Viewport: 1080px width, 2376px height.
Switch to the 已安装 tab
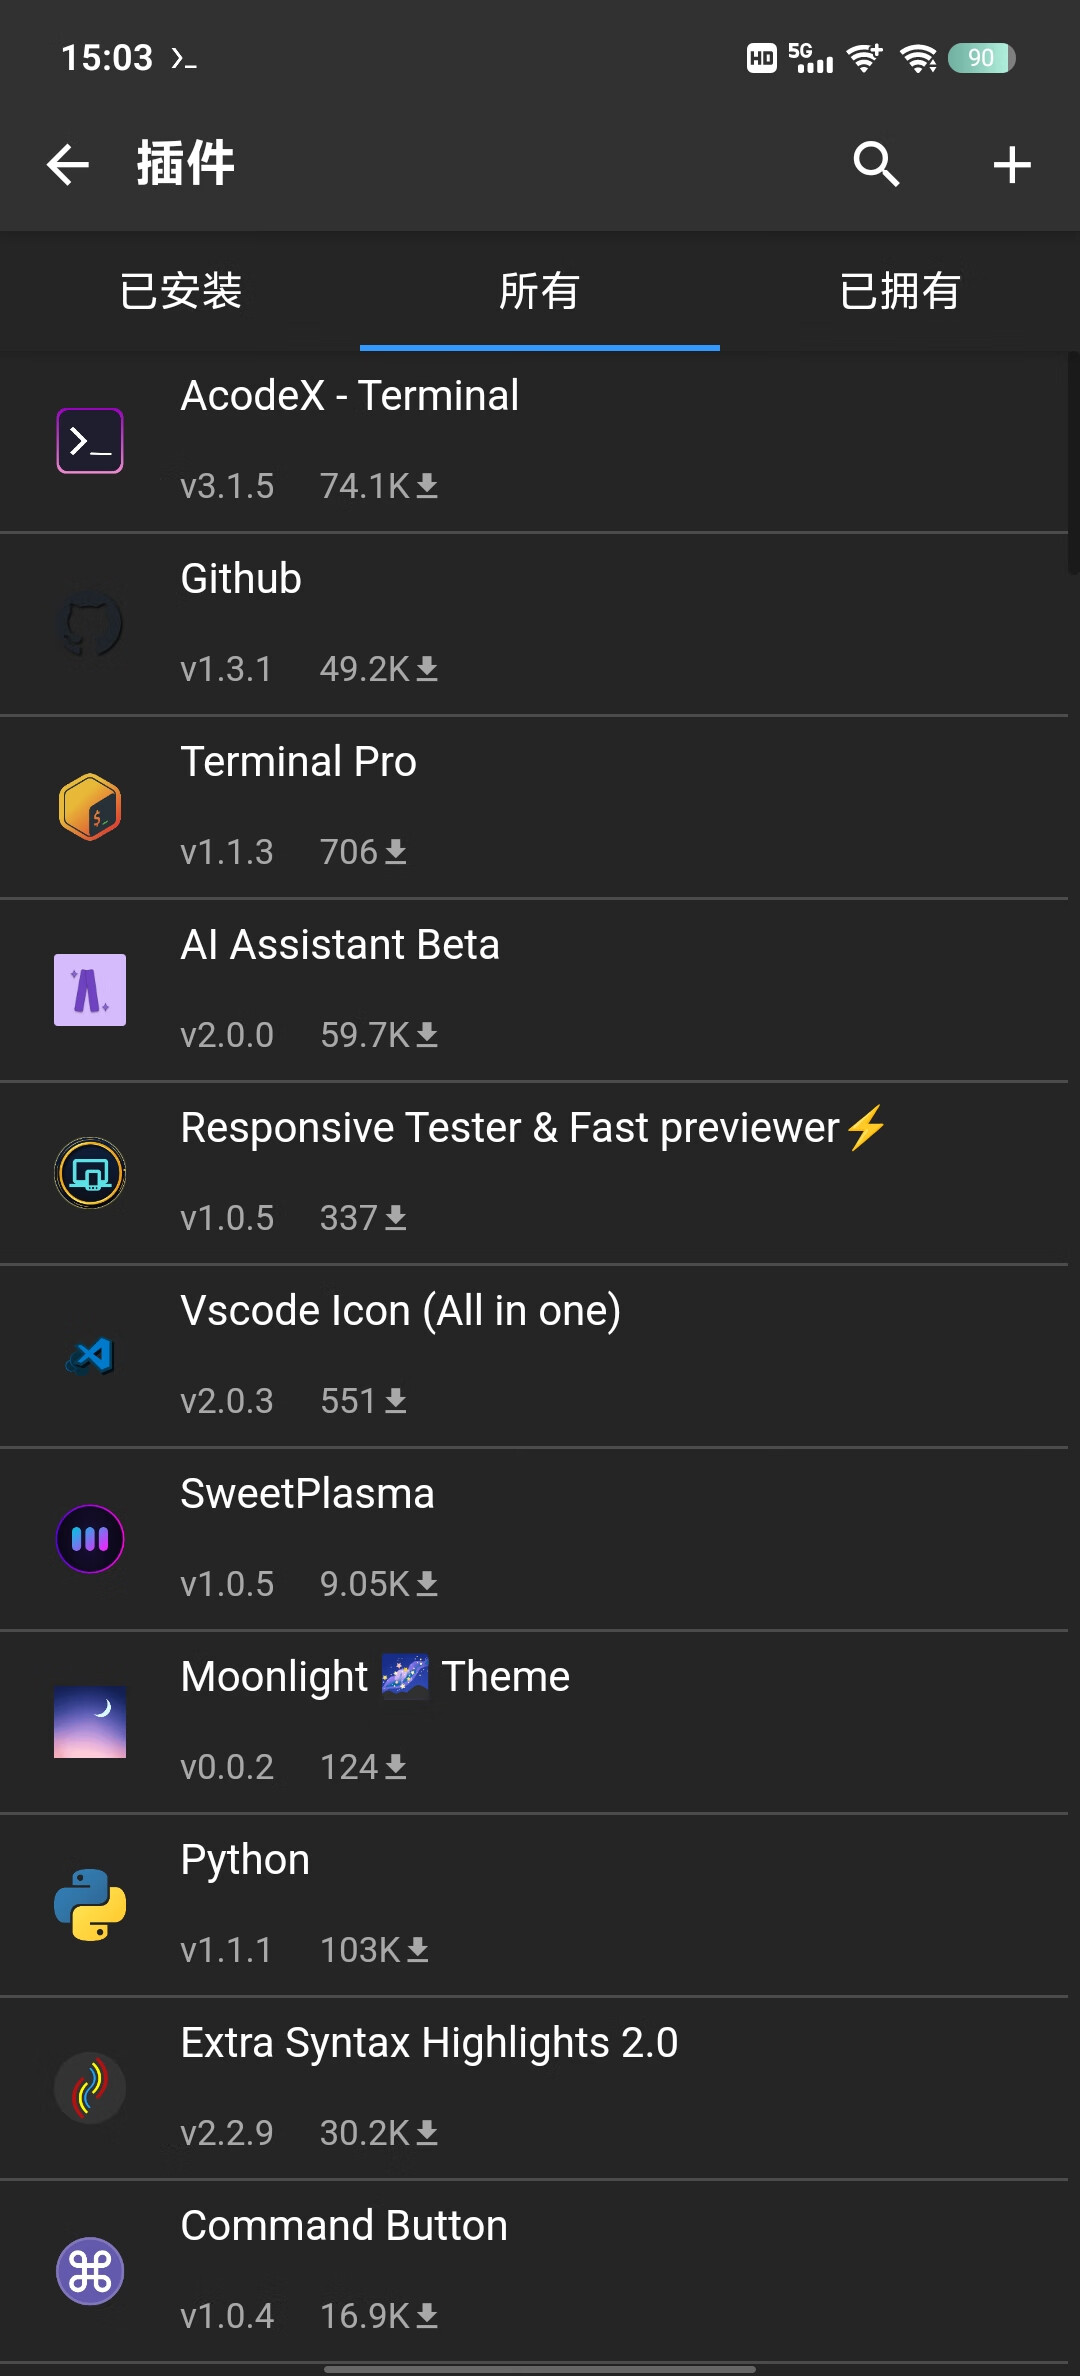click(x=180, y=292)
